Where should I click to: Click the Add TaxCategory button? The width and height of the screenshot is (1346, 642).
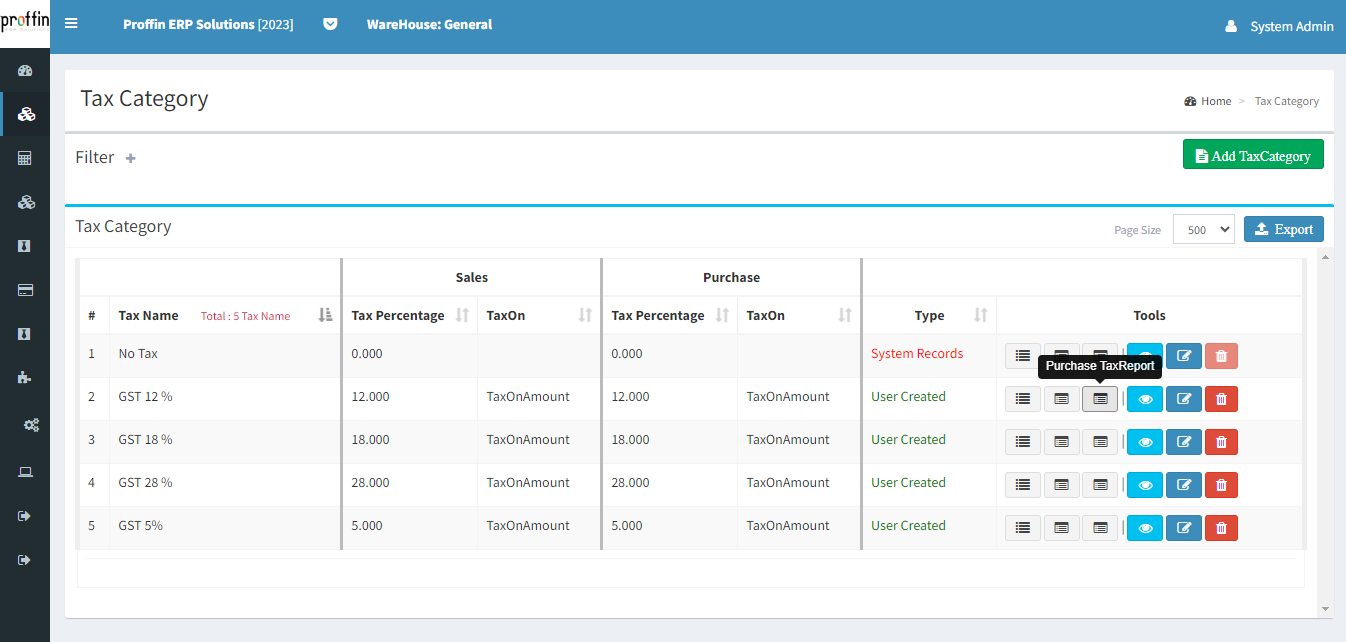pyautogui.click(x=1253, y=155)
